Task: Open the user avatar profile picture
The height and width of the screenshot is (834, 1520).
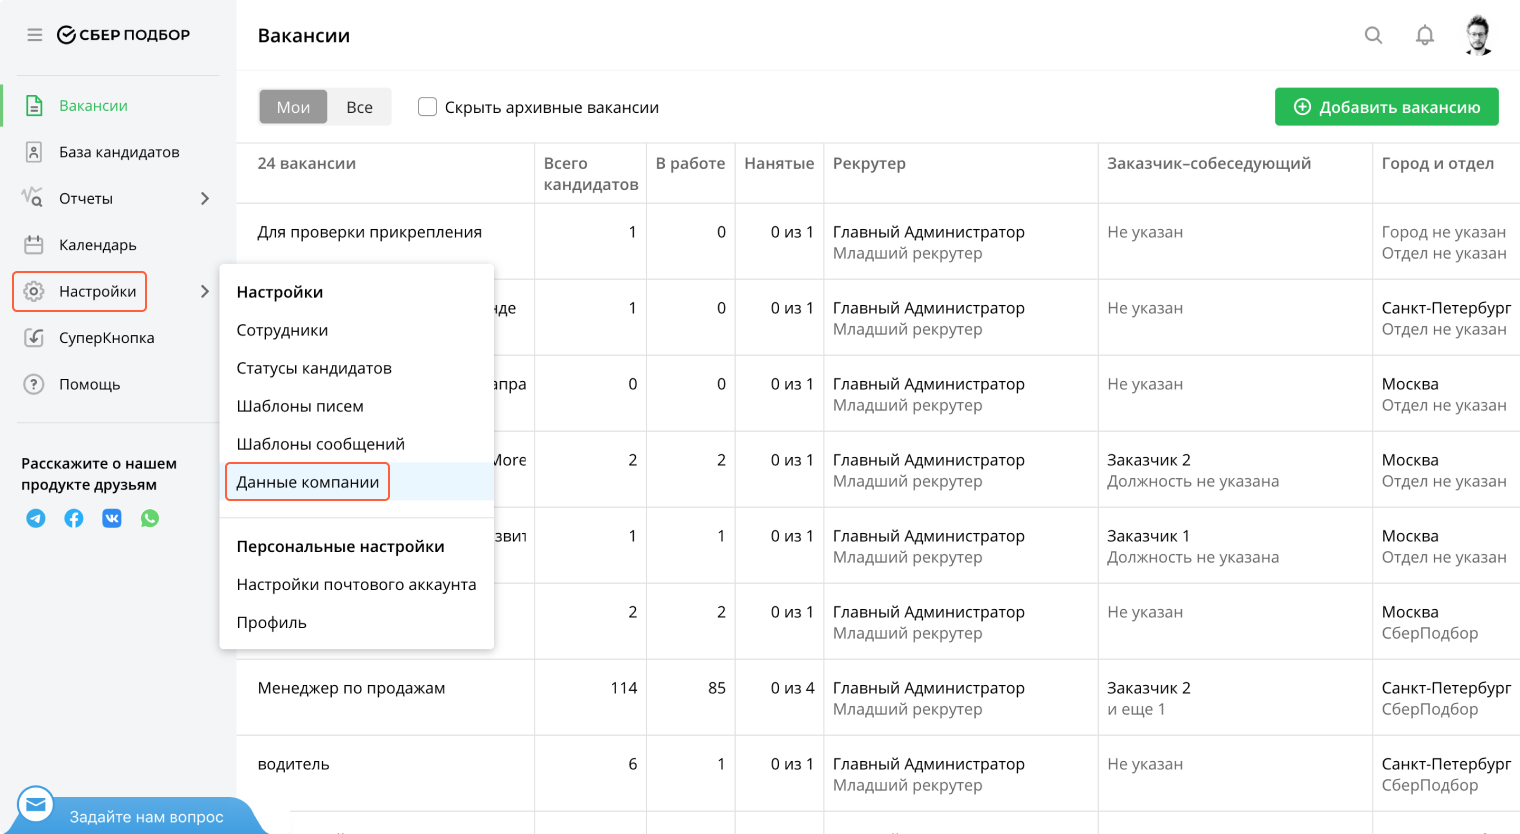Action: tap(1478, 35)
